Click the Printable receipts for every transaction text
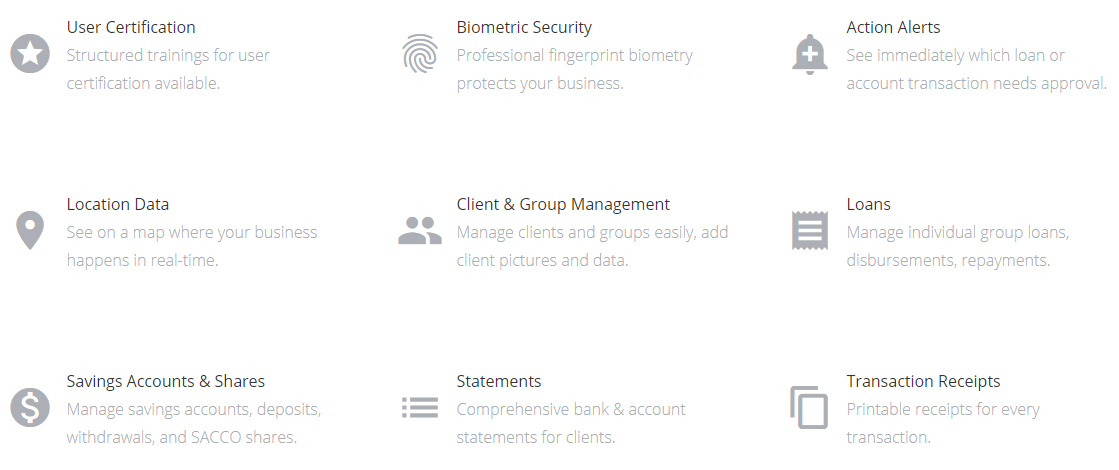 [x=943, y=423]
